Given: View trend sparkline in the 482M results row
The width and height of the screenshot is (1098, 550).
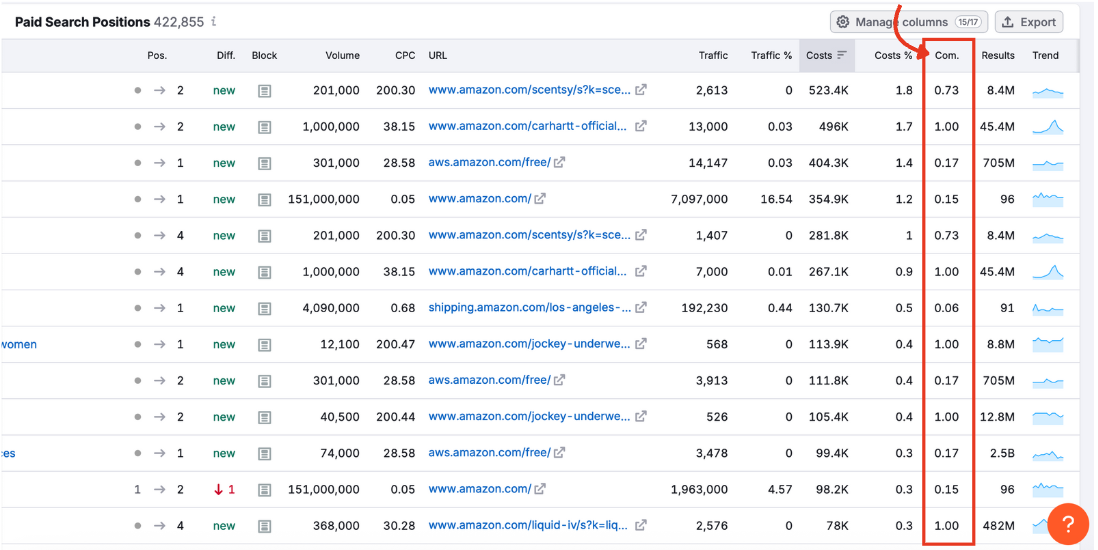Looking at the screenshot, I should [x=1047, y=525].
